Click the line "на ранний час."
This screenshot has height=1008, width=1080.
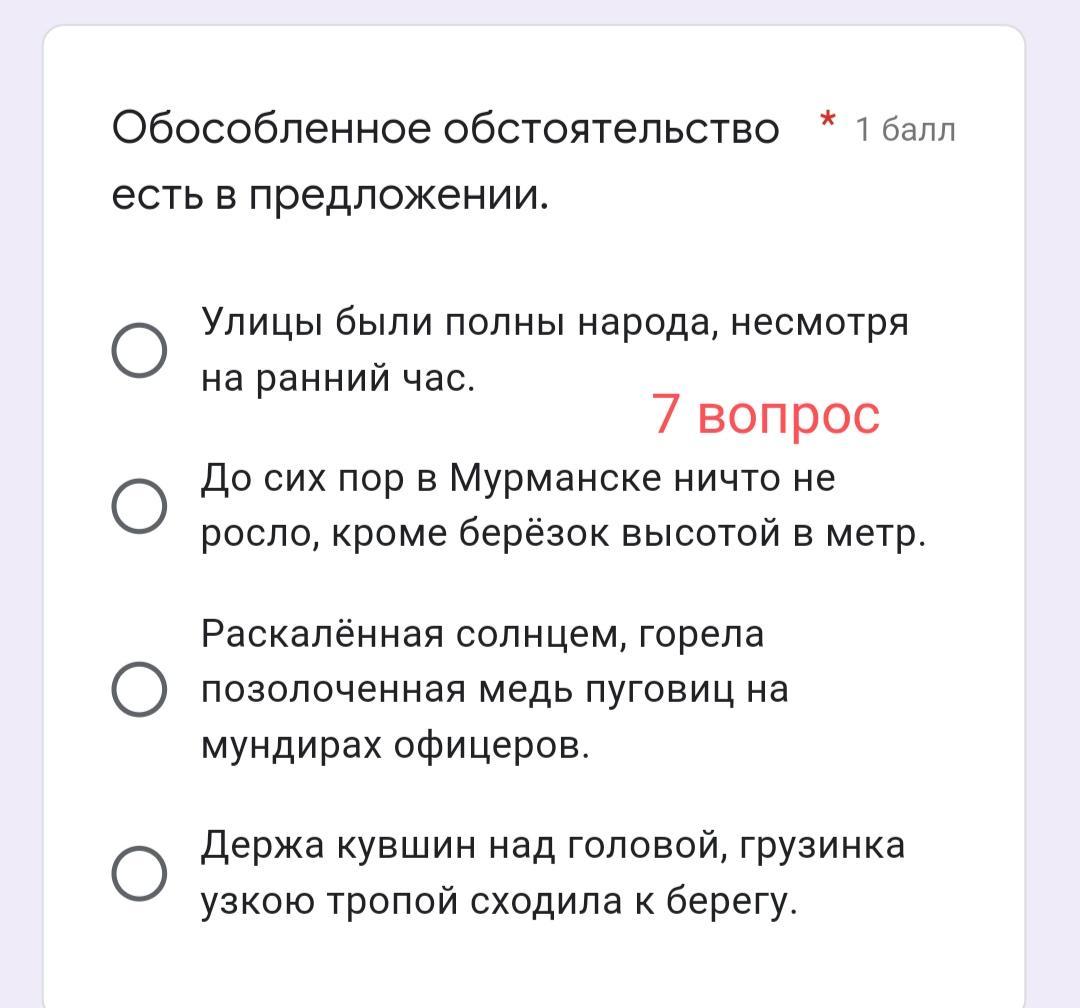[x=338, y=378]
